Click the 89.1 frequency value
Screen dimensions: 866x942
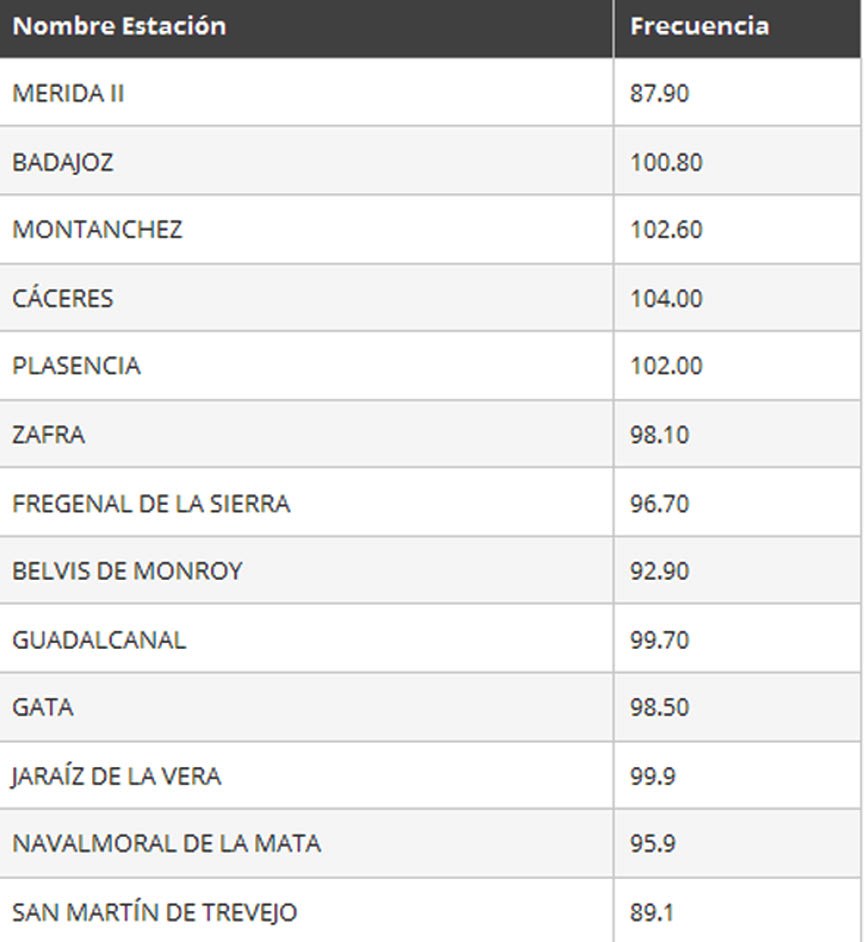click(652, 913)
